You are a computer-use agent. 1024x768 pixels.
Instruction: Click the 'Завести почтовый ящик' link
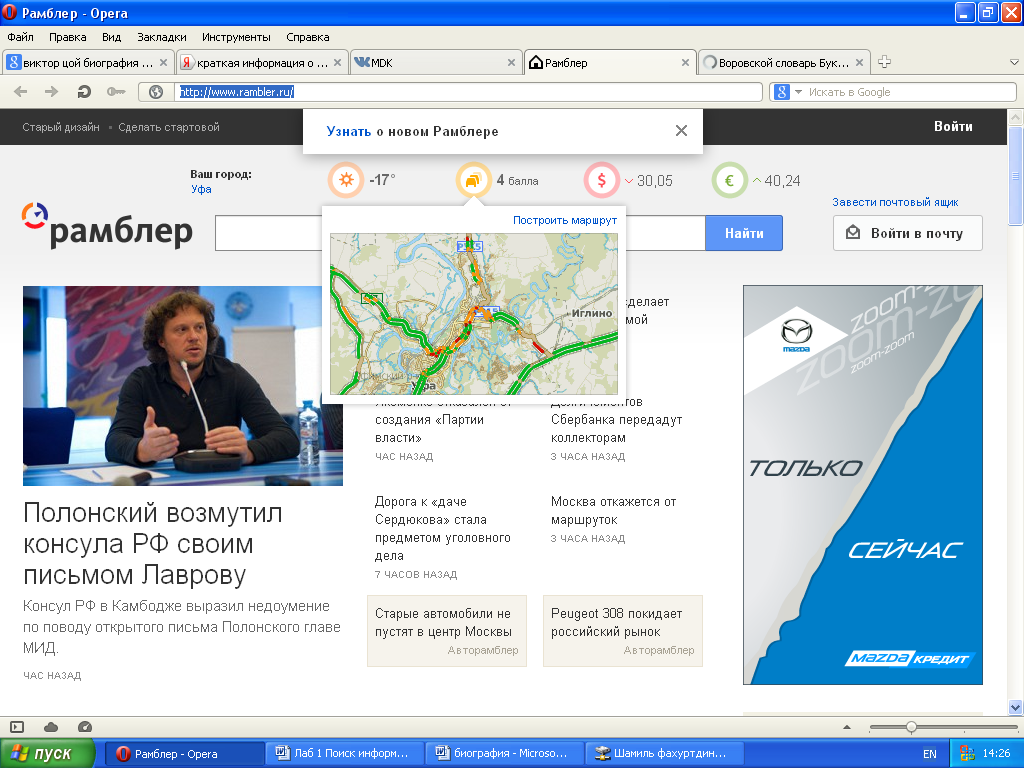pyautogui.click(x=895, y=202)
